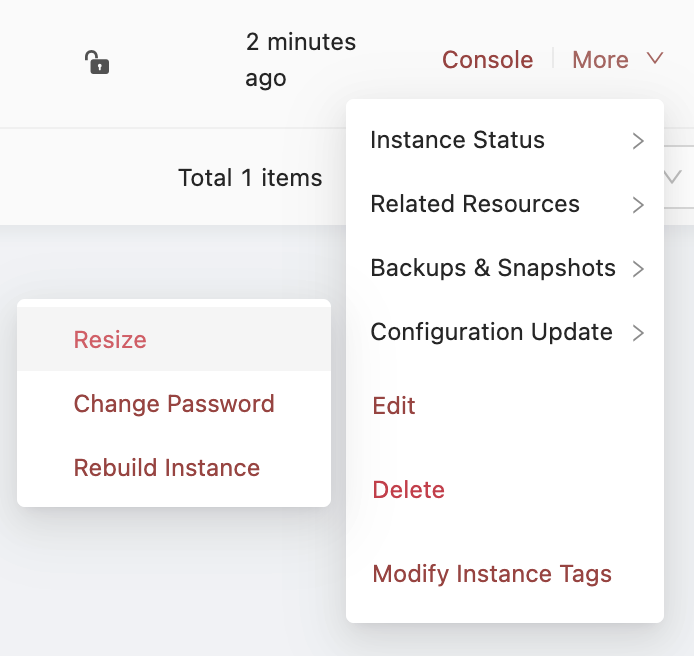Click the unlocked padlock icon

(97, 62)
